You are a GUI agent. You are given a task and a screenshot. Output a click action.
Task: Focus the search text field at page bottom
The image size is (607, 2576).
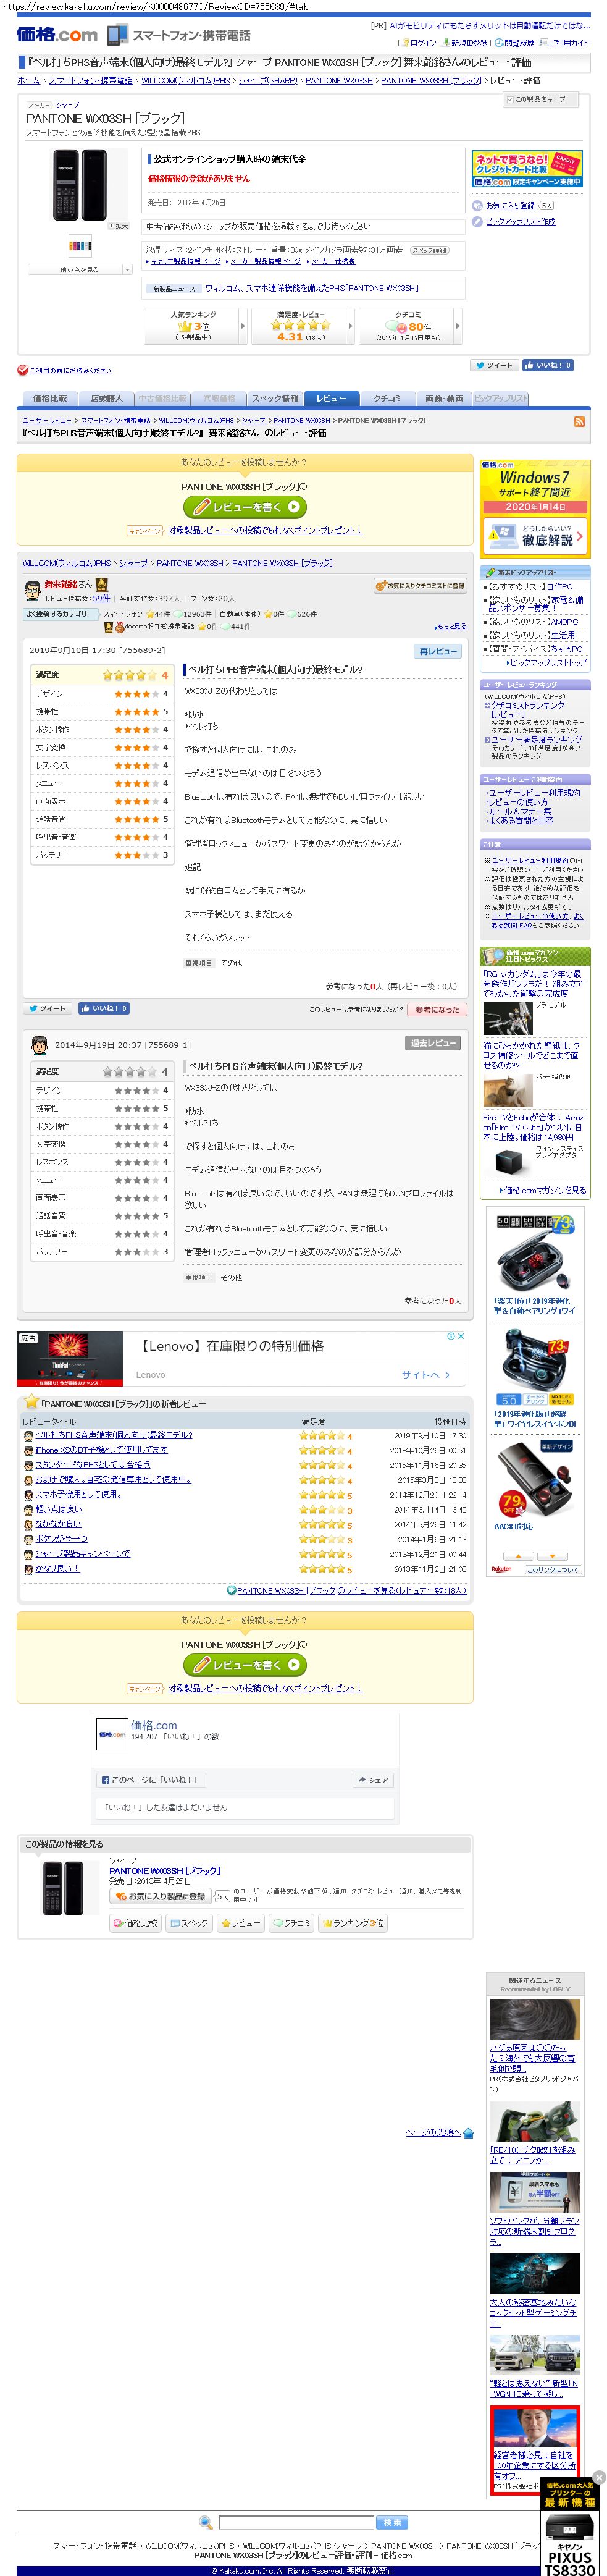(x=296, y=2523)
